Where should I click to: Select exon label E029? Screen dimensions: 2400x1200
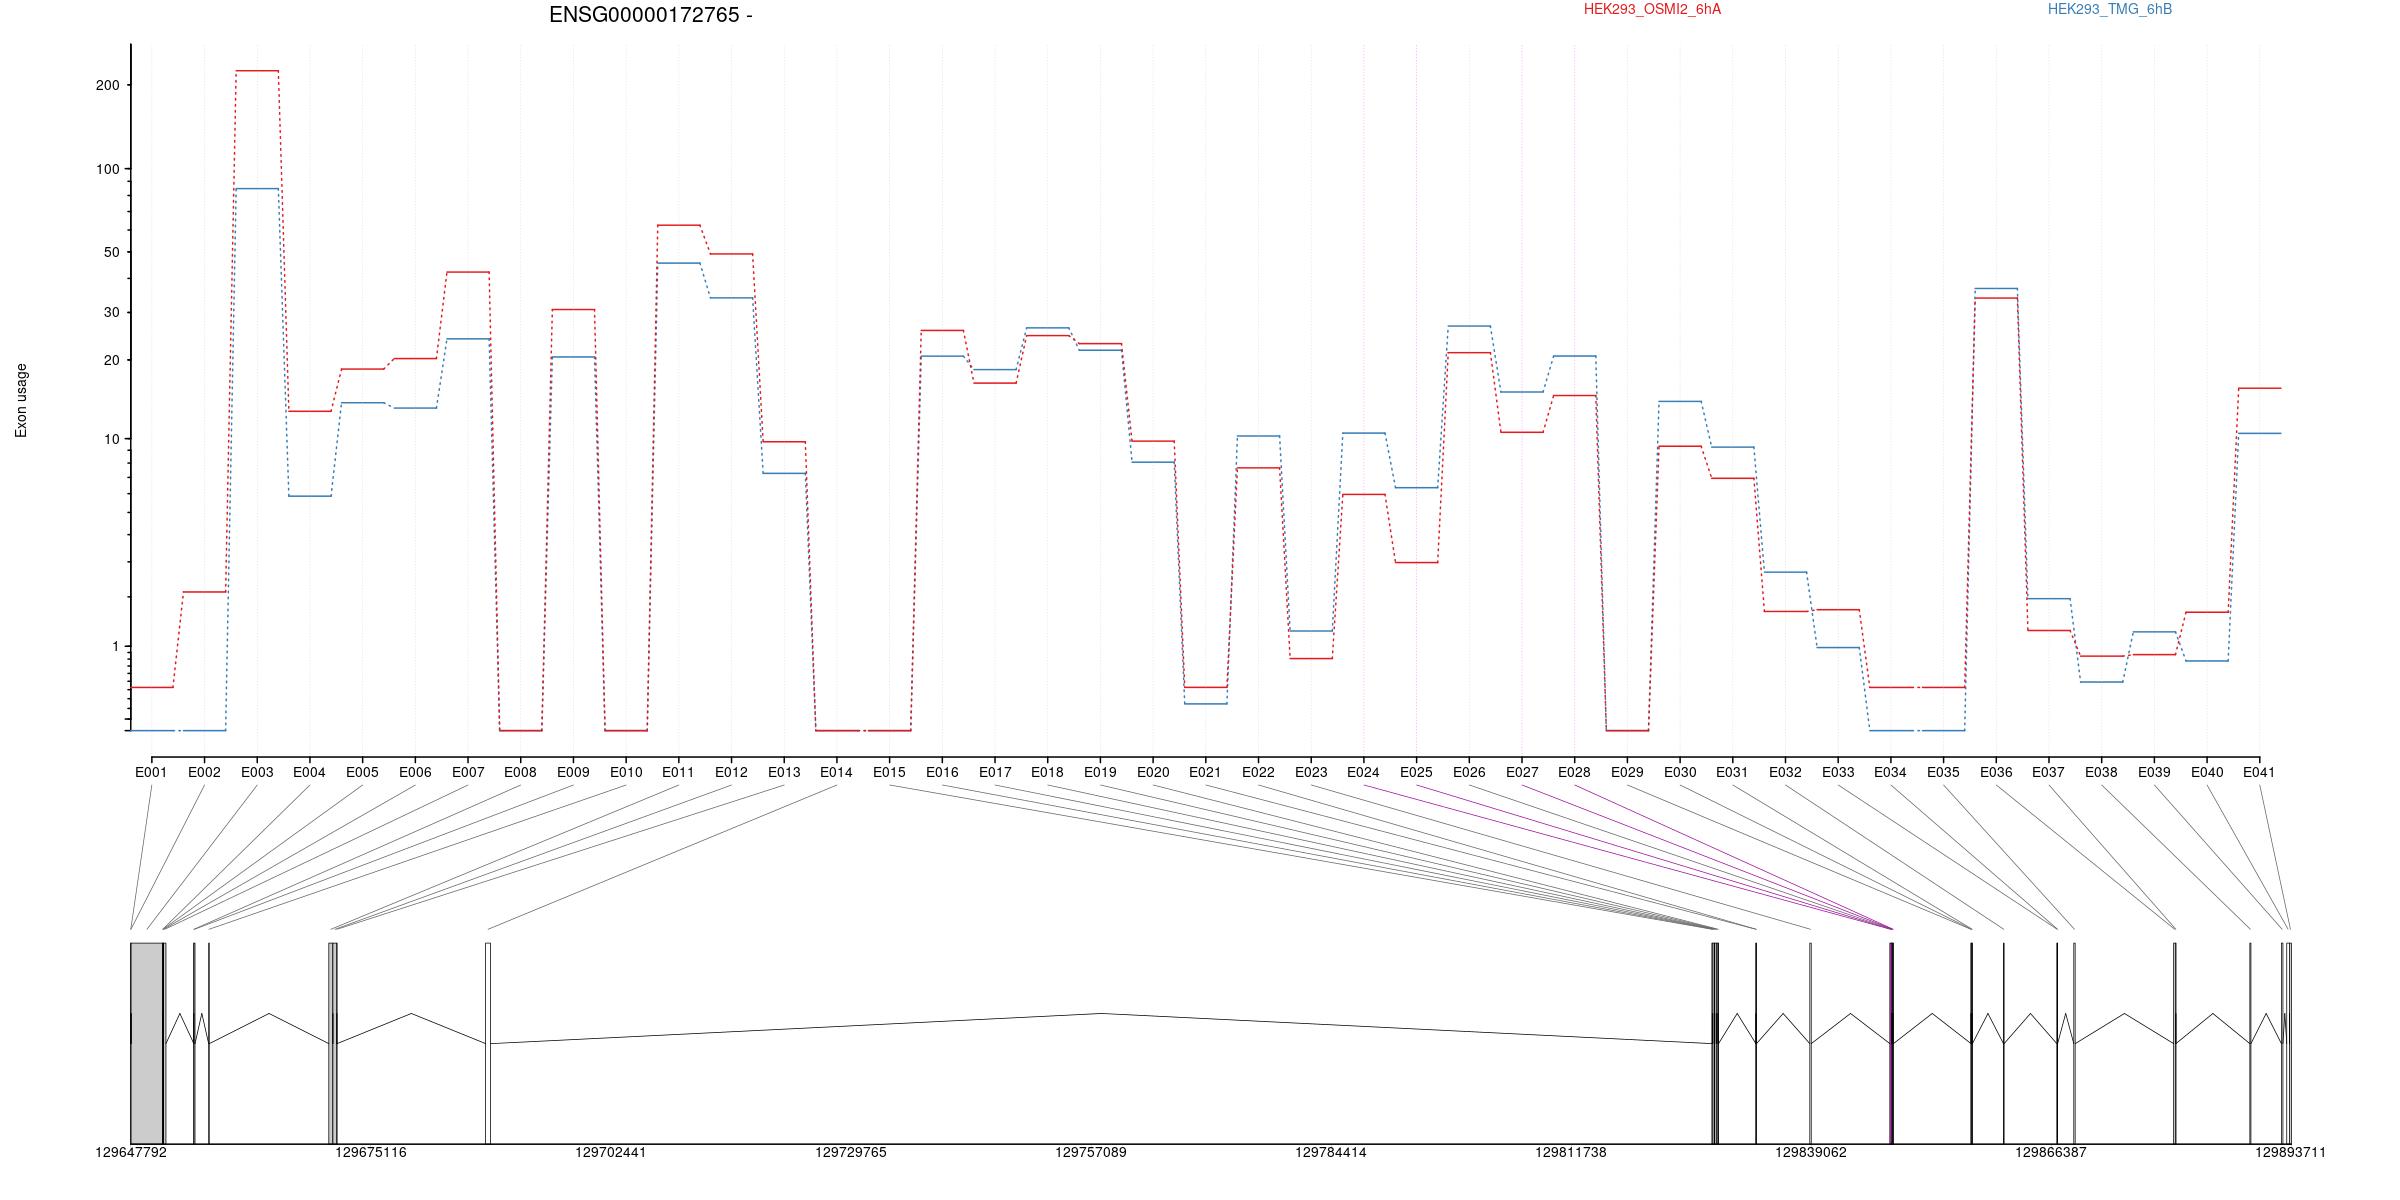(1627, 772)
